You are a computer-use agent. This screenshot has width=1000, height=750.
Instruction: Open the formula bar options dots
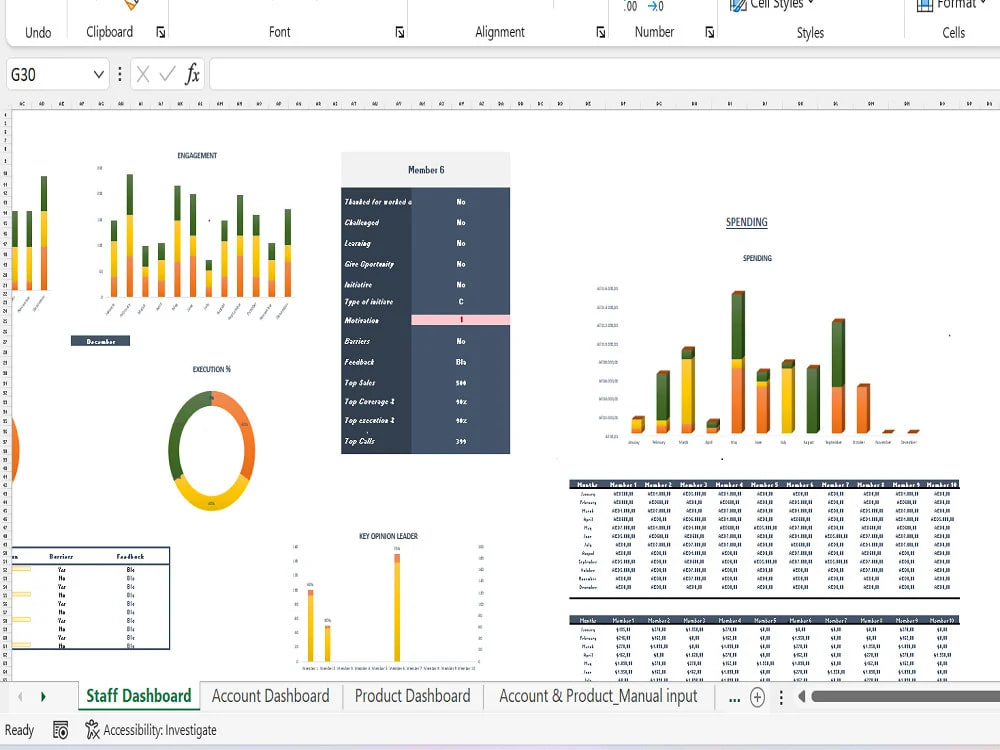click(x=119, y=75)
